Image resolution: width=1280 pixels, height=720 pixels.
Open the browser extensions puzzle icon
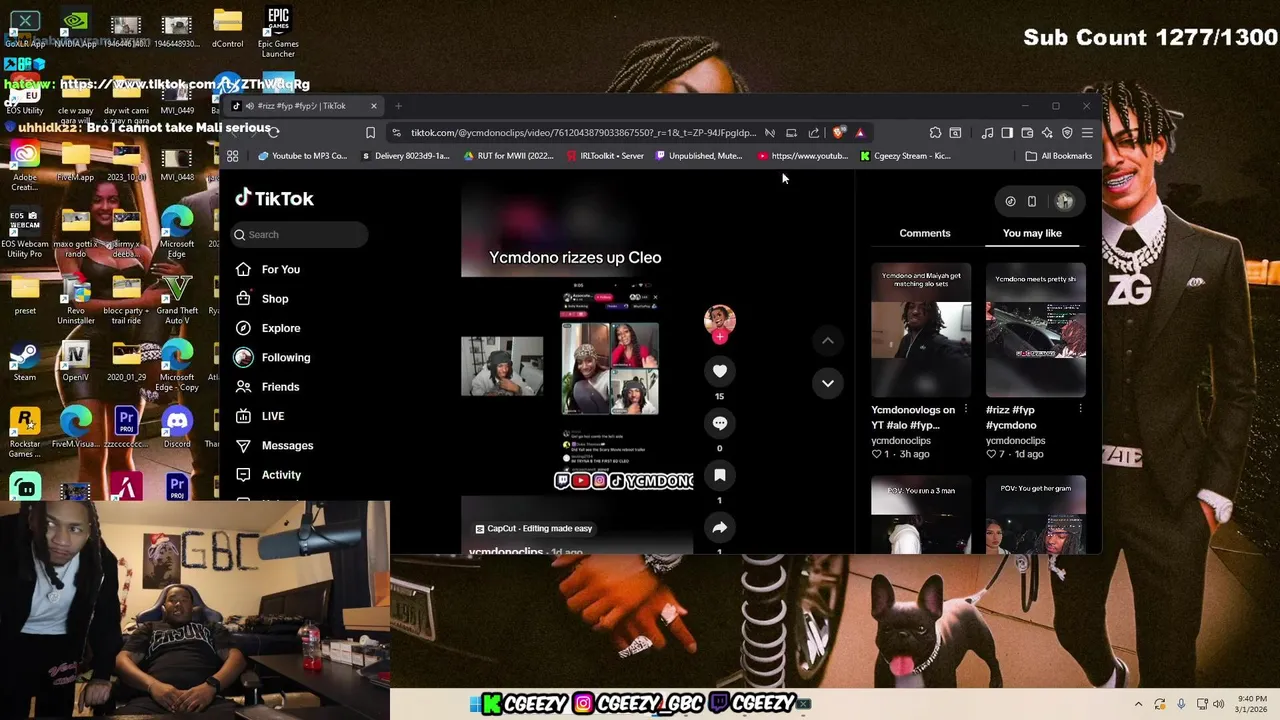935,133
